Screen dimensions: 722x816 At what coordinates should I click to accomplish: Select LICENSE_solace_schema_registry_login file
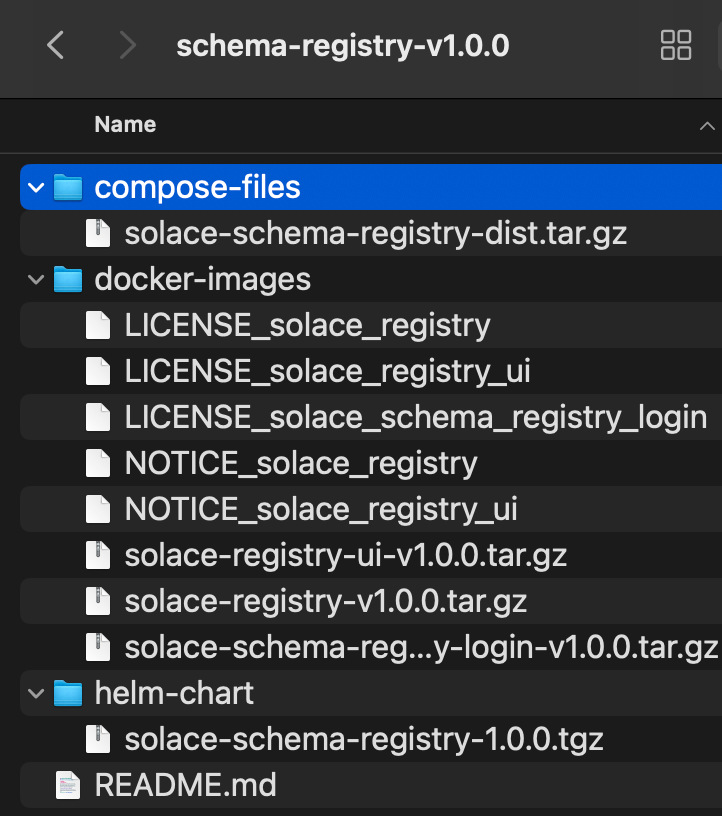(x=415, y=417)
